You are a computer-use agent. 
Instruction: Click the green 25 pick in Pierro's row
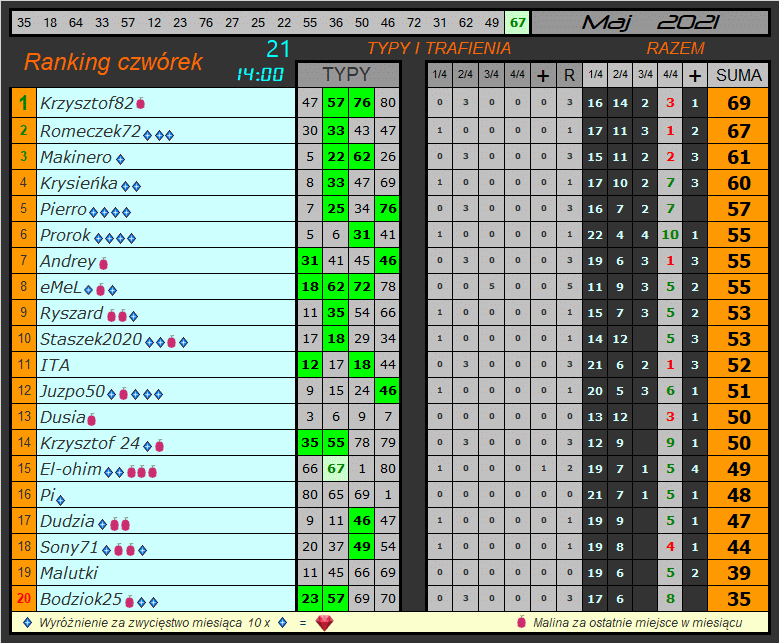click(336, 209)
